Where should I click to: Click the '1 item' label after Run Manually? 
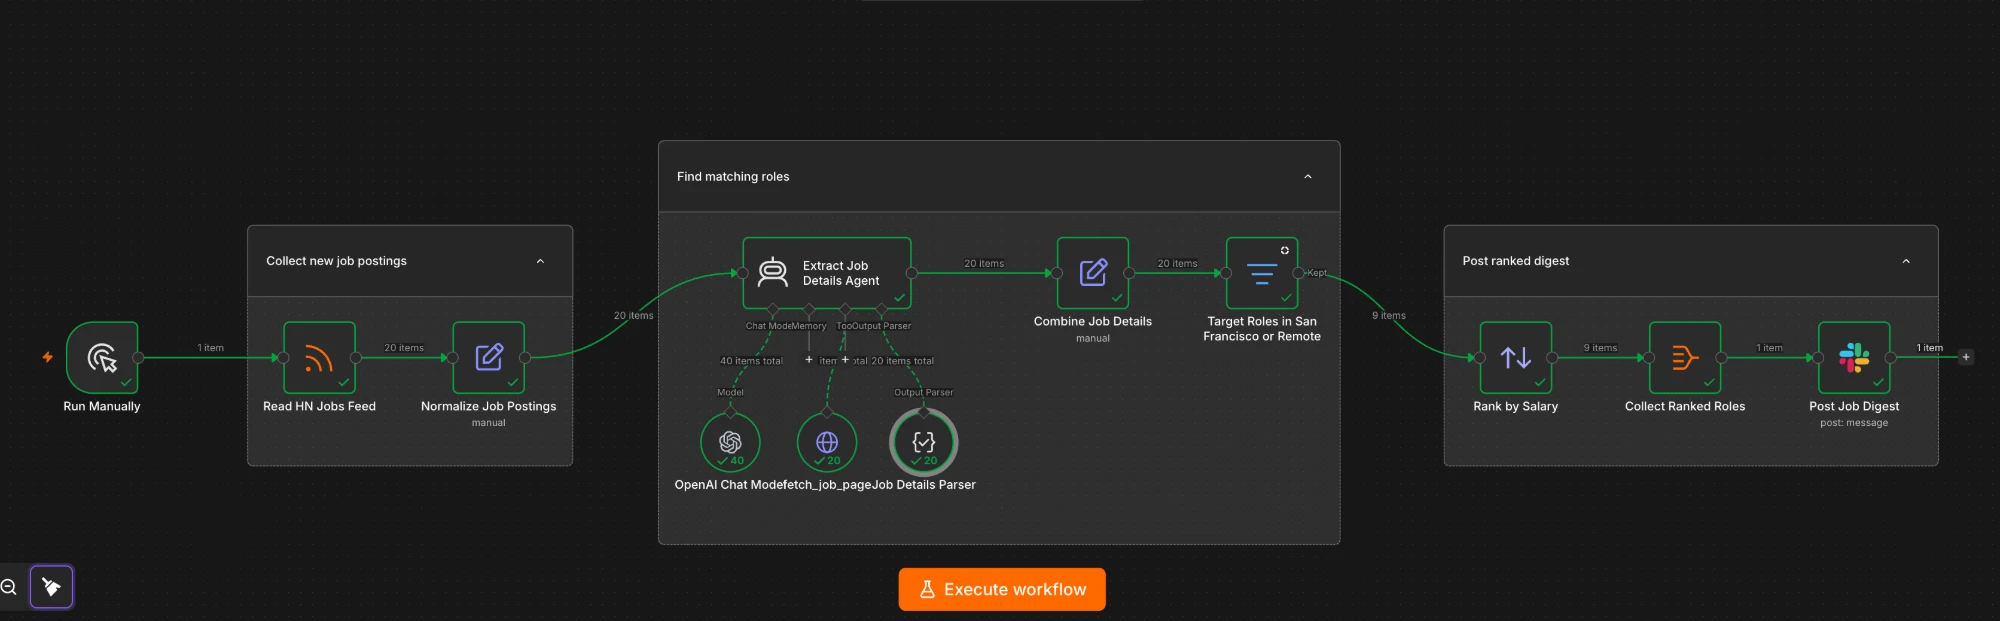(211, 348)
